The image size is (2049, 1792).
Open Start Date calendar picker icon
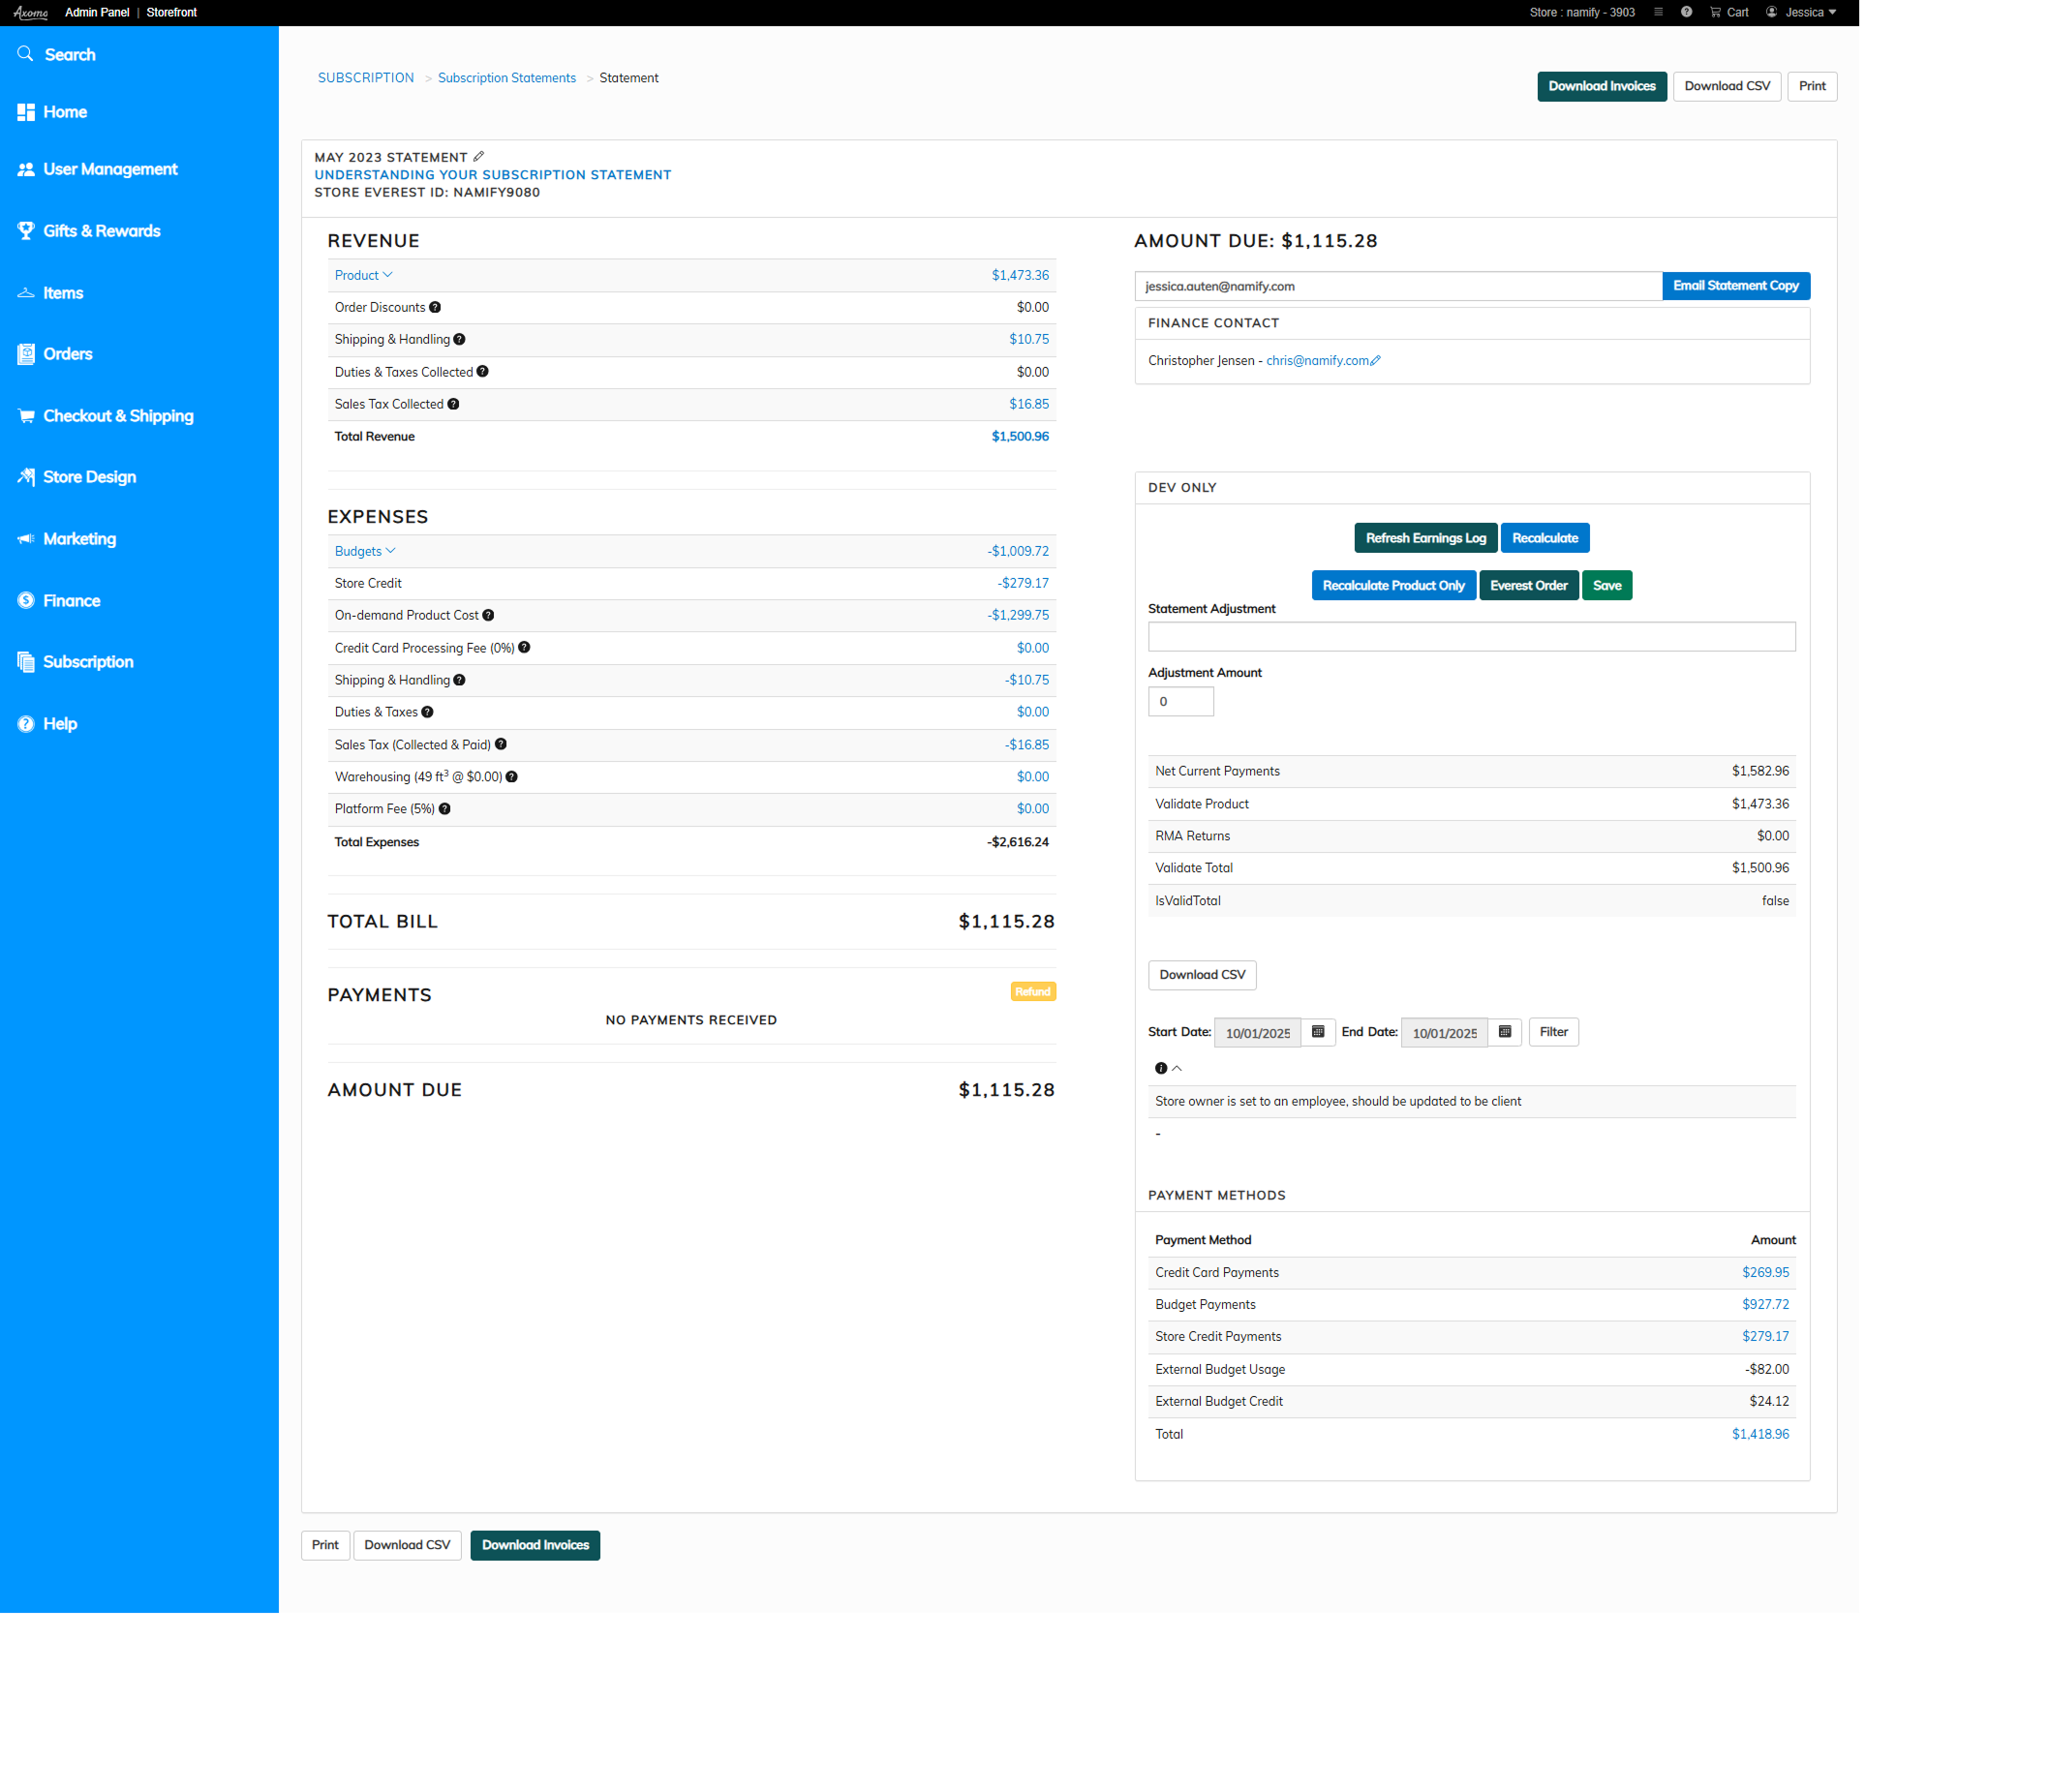coord(1318,1032)
